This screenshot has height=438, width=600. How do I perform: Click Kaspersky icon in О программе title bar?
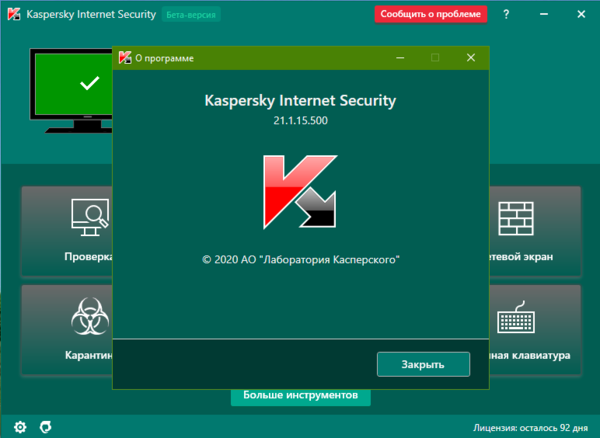pyautogui.click(x=125, y=58)
